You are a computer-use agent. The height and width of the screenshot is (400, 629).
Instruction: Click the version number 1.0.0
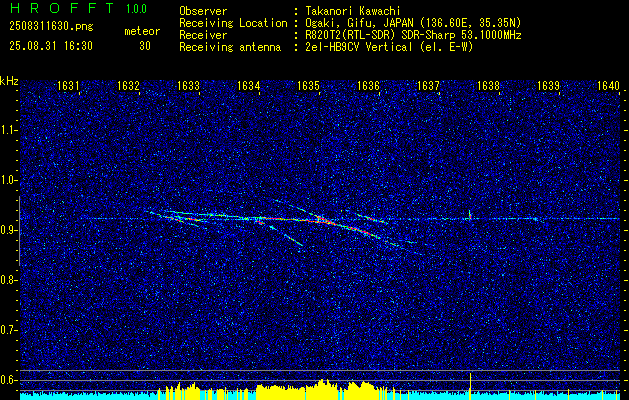coord(136,9)
